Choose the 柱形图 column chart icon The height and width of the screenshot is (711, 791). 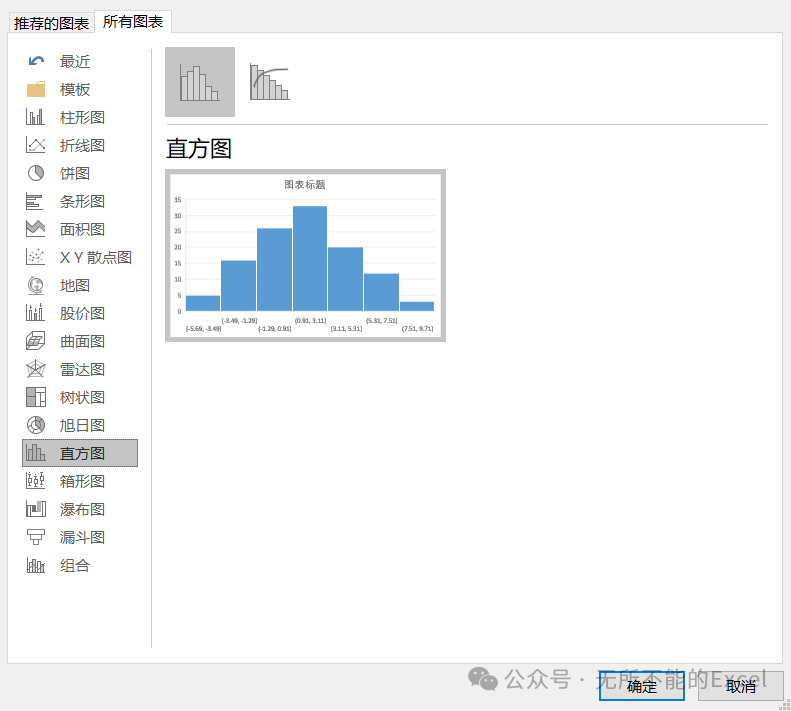pyautogui.click(x=35, y=117)
